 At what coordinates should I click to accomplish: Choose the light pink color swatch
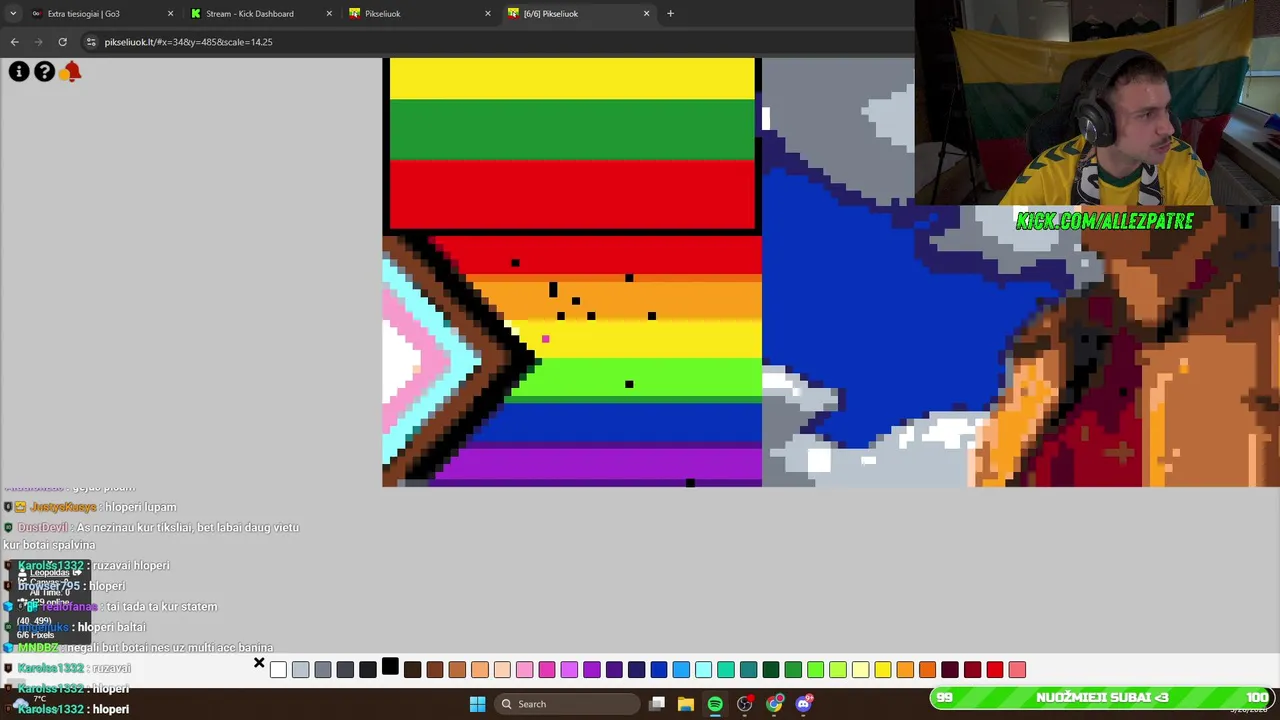524,669
